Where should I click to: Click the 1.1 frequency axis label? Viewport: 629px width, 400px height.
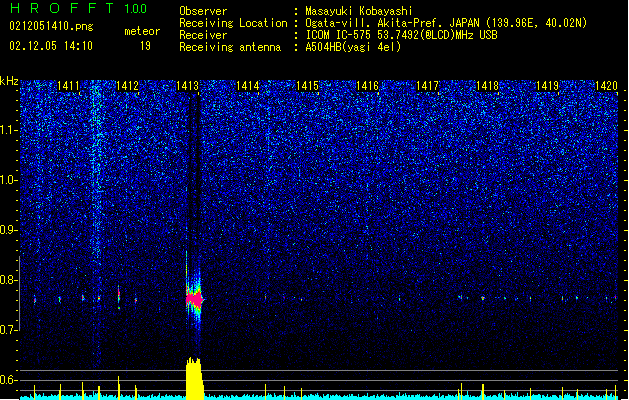9,130
